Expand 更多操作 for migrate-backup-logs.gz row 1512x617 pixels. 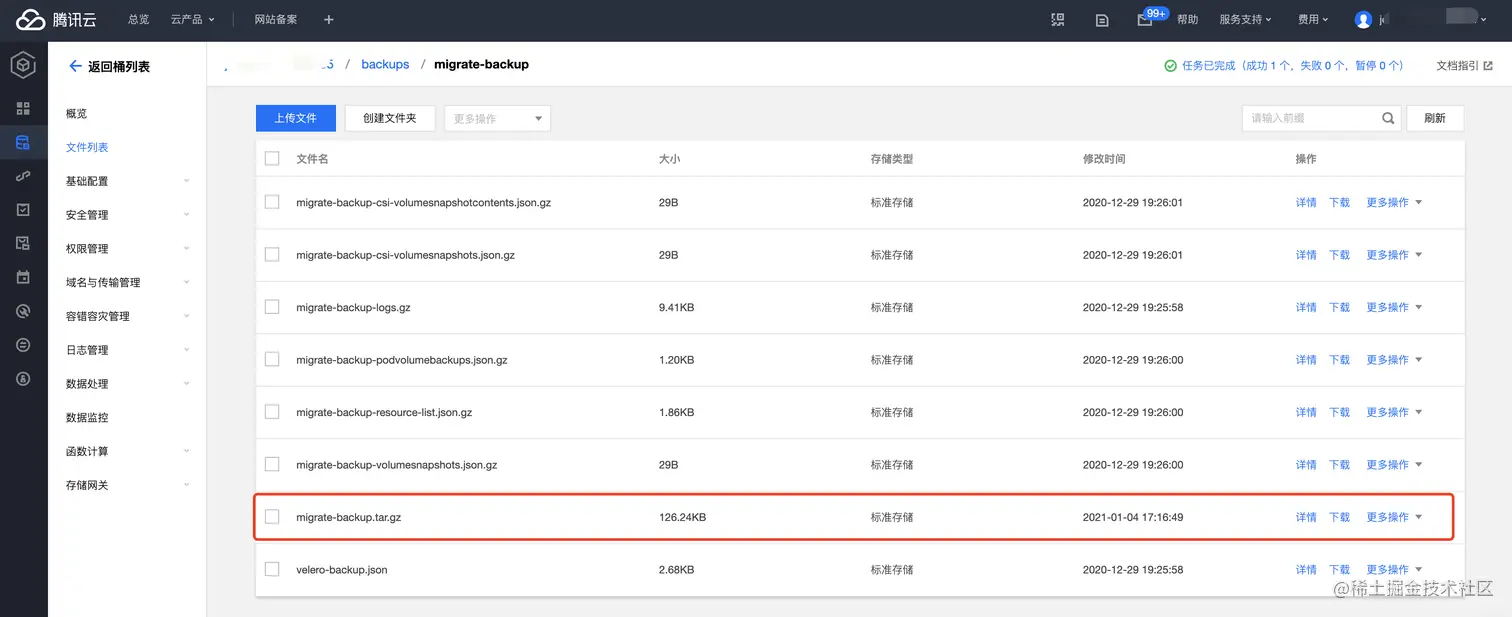[x=1394, y=307]
